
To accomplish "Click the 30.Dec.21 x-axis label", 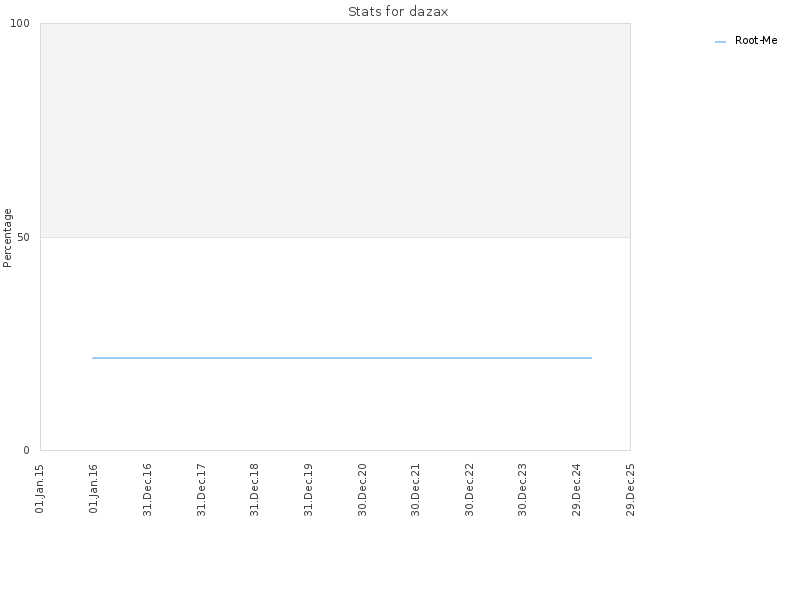I will tap(415, 490).
